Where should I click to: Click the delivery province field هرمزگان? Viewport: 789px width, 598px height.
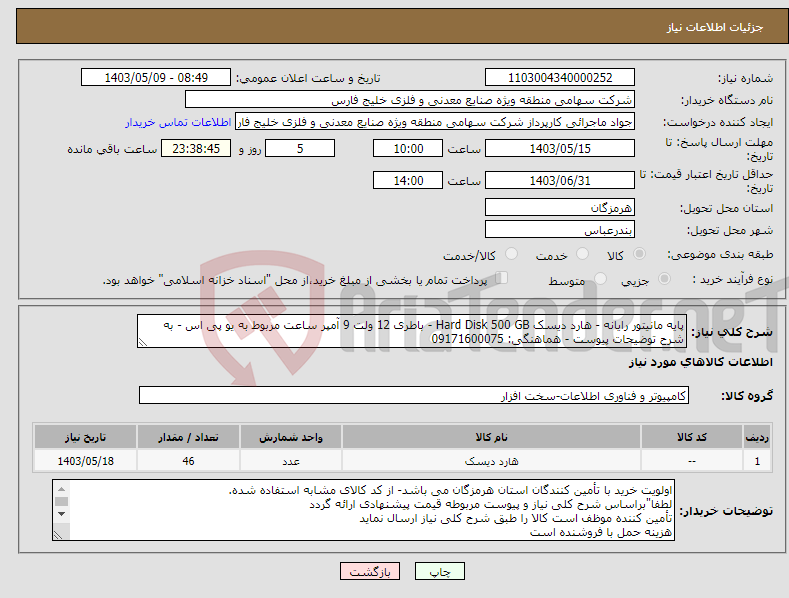[x=560, y=207]
